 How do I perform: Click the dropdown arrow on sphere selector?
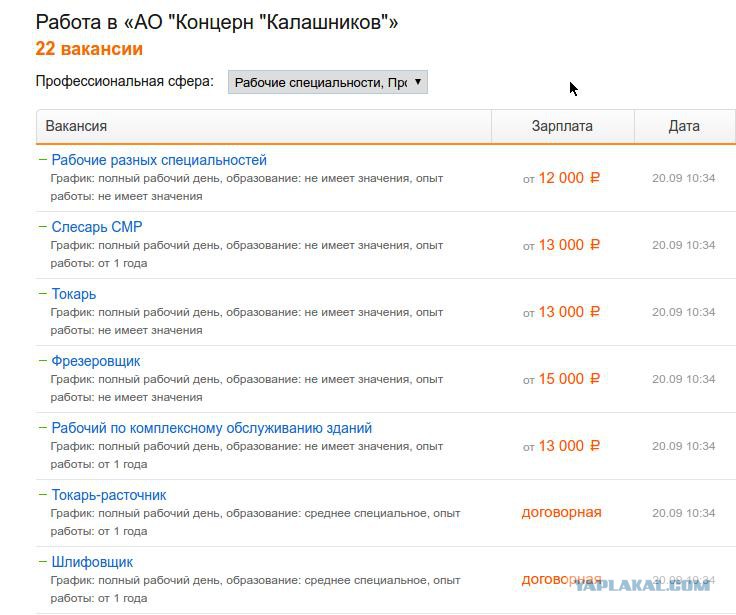(x=418, y=82)
